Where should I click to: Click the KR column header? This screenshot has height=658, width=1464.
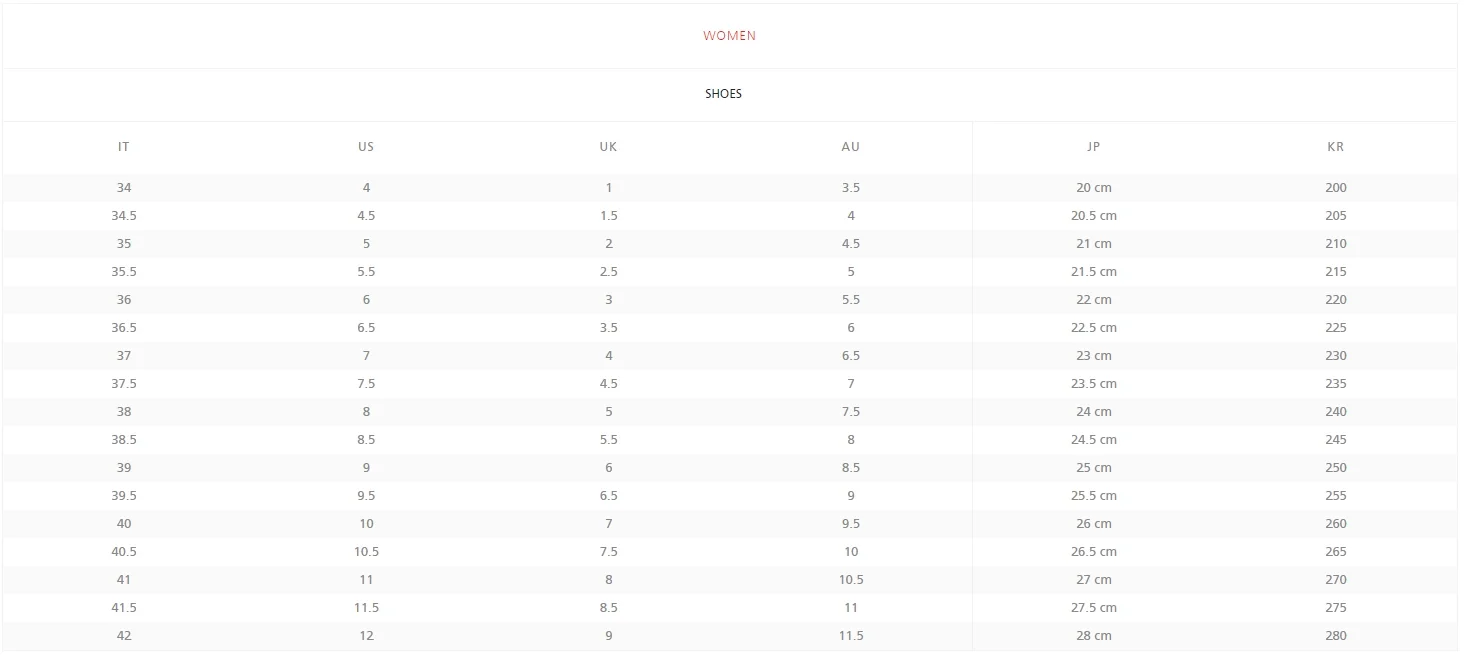coord(1336,147)
